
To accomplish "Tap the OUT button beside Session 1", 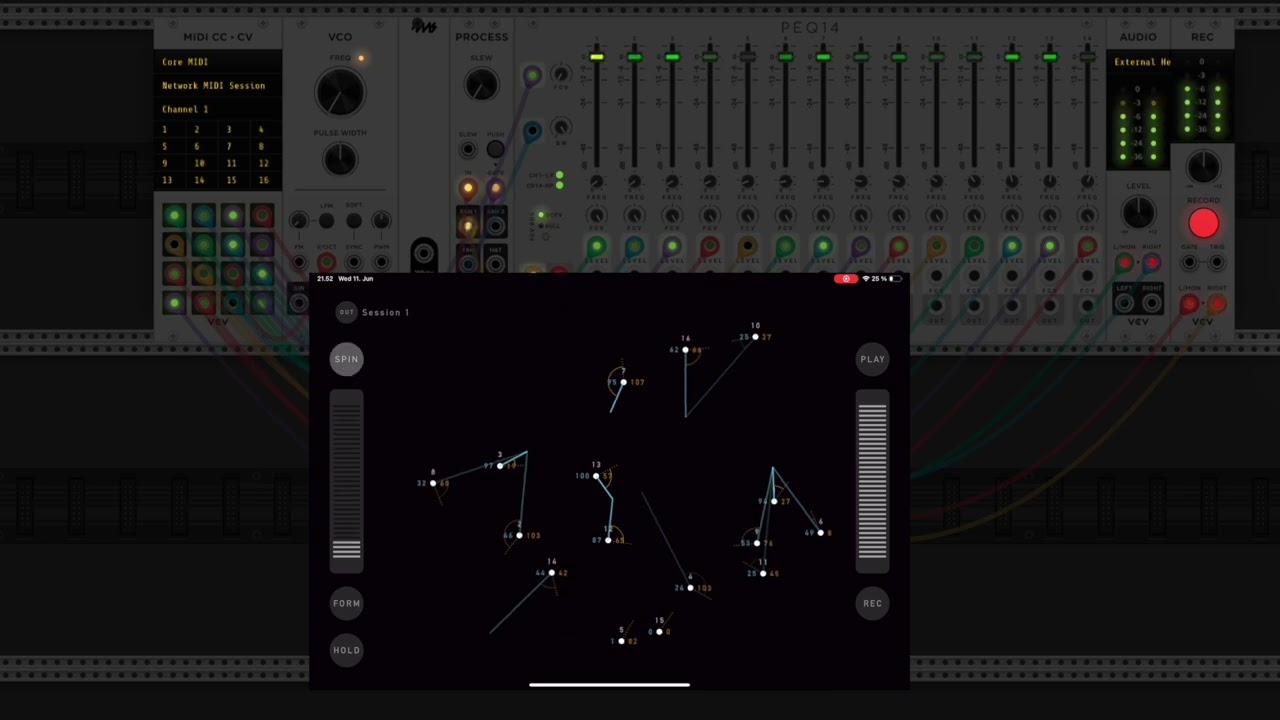I will (x=346, y=312).
